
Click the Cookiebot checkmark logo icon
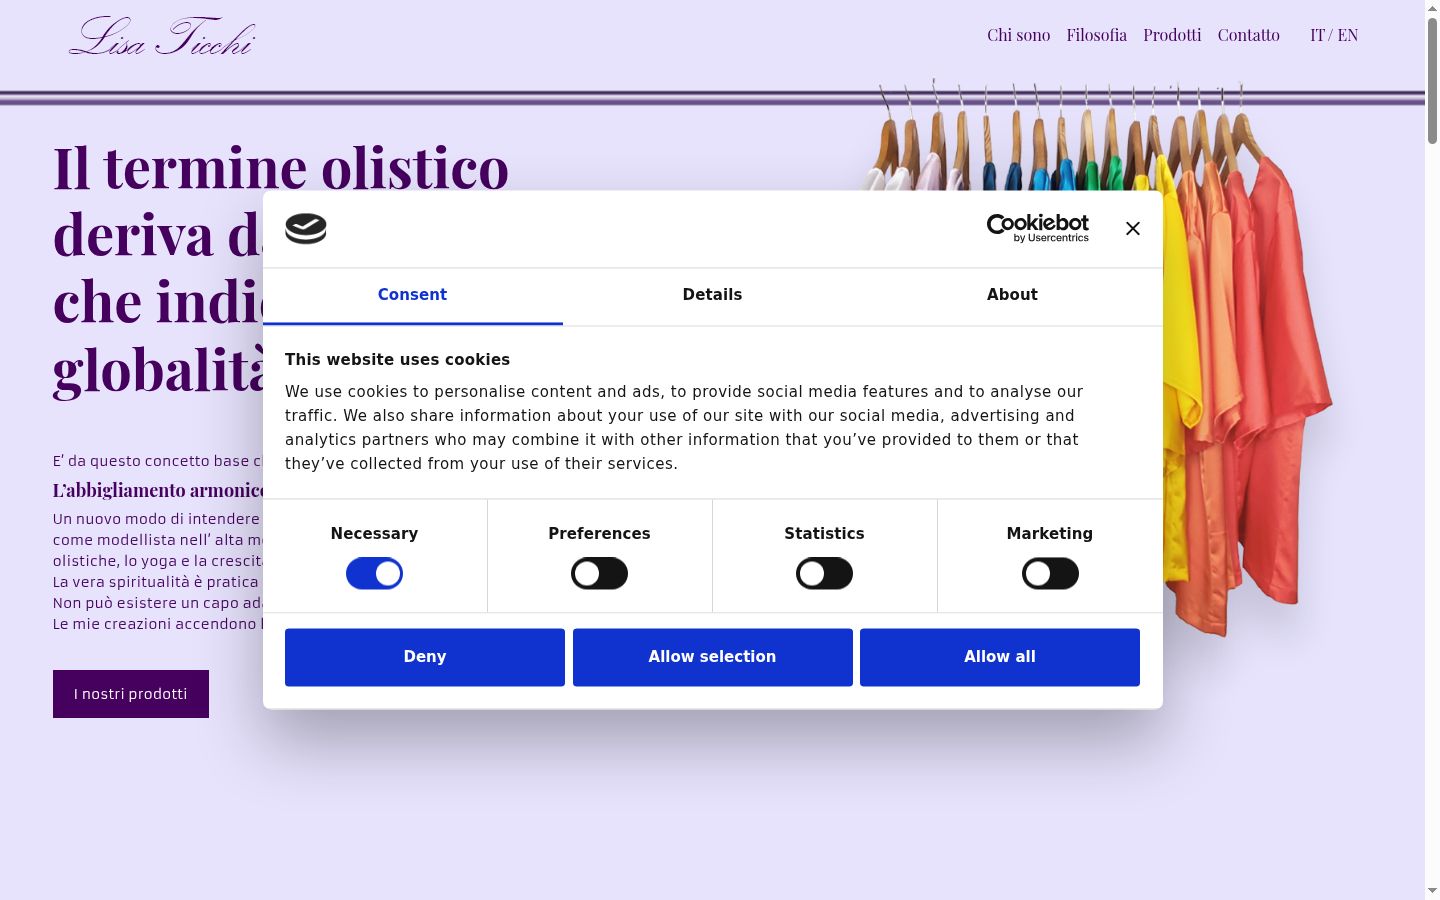(x=306, y=229)
